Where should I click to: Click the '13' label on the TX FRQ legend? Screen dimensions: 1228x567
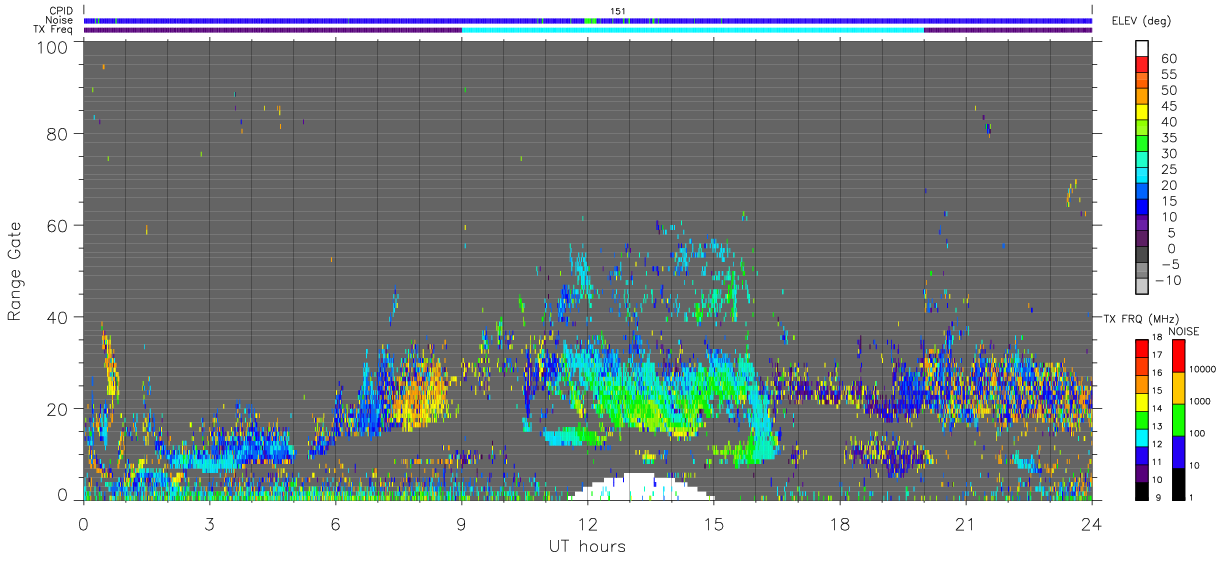tap(1157, 427)
